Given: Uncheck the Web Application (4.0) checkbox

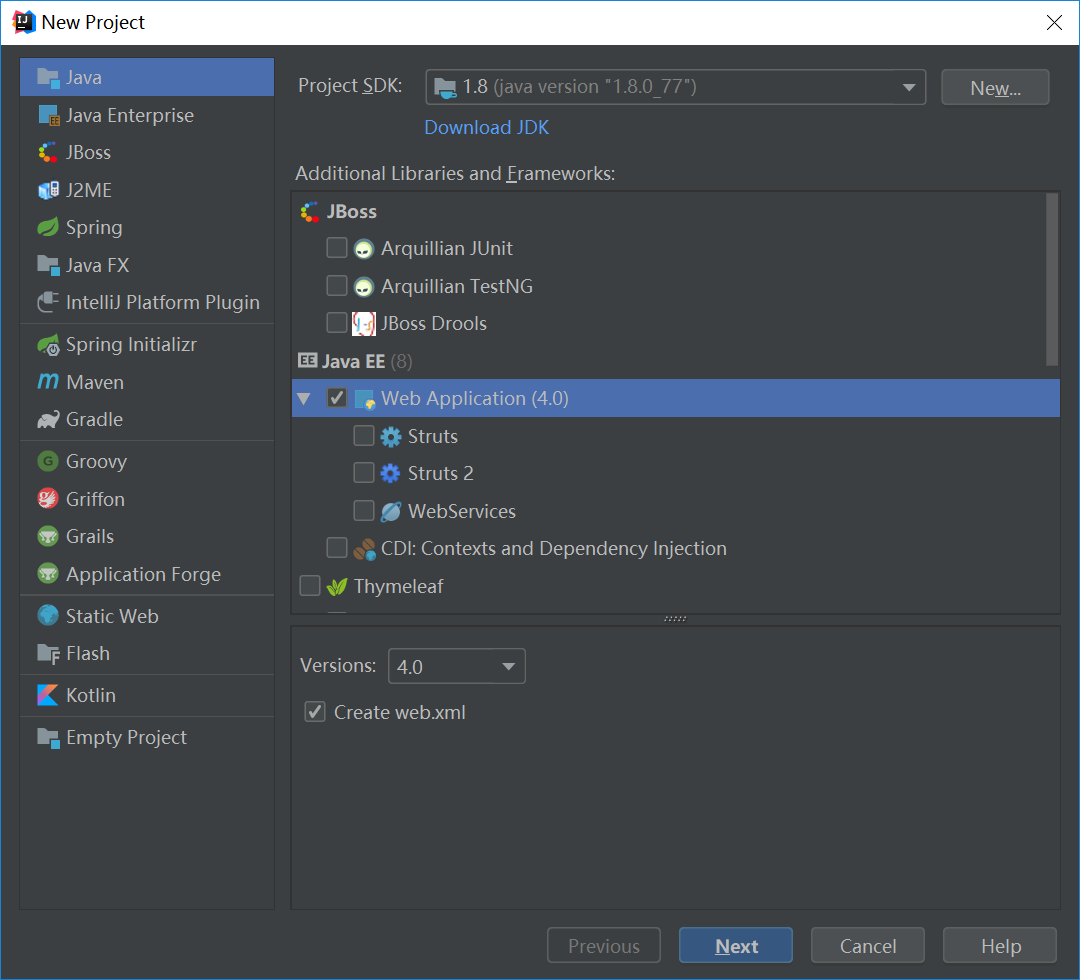Looking at the screenshot, I should (x=337, y=398).
